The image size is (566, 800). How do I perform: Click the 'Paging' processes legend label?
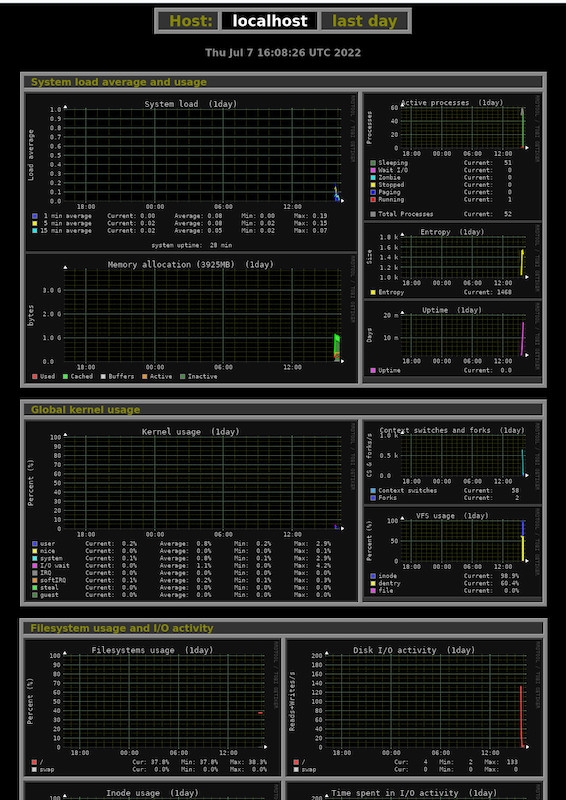pos(389,192)
